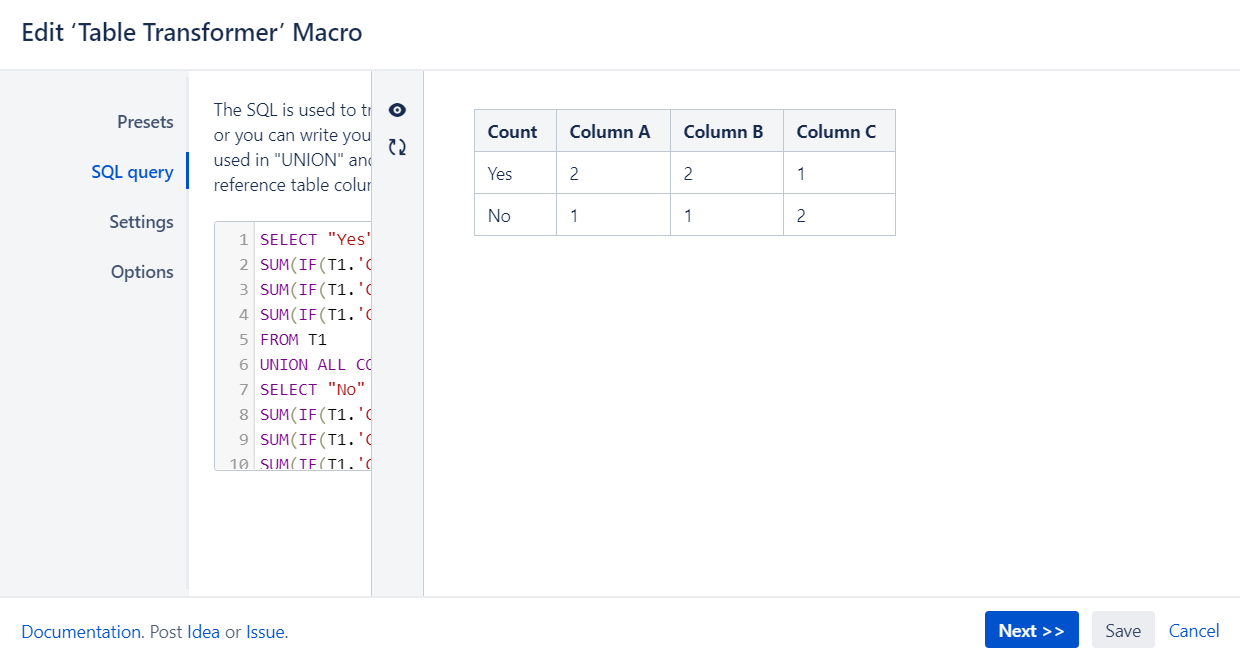This screenshot has height=658, width=1240.
Task: Click line number 7 in the editor gutter
Action: tap(243, 389)
